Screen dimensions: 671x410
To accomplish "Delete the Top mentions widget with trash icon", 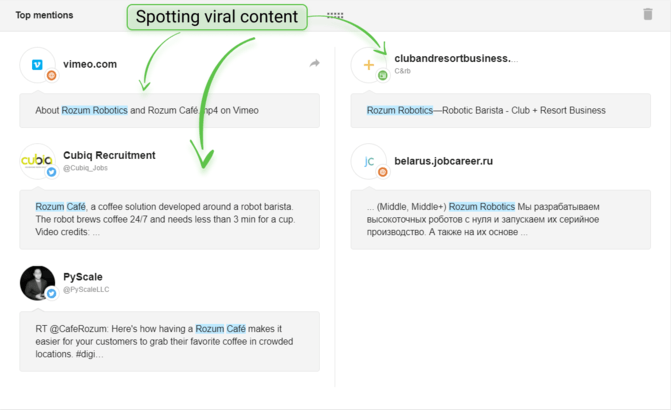I will 648,14.
